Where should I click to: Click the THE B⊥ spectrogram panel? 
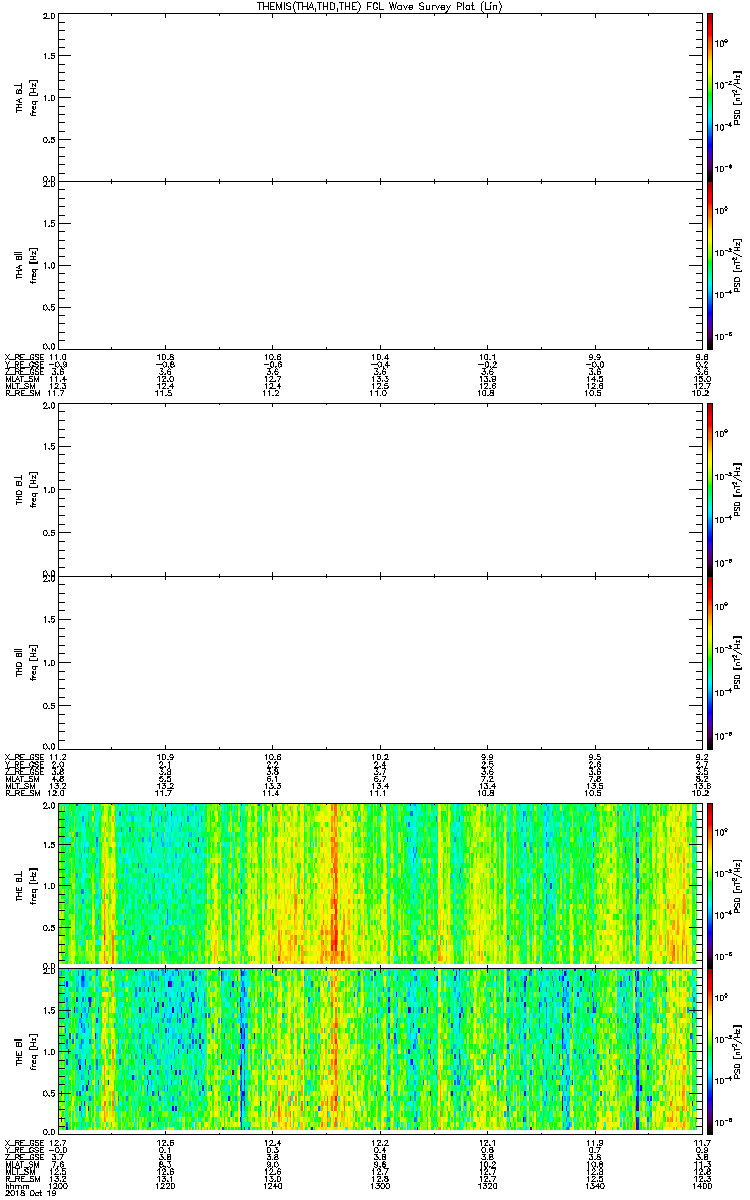(x=378, y=884)
